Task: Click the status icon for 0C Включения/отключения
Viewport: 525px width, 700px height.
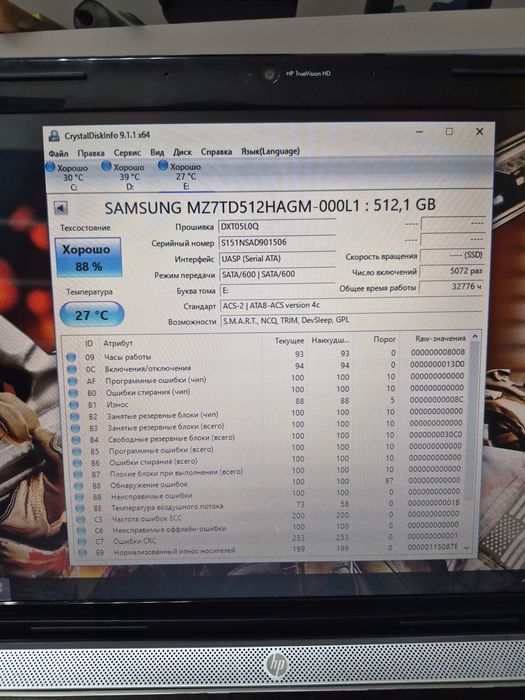Action: 72,369
